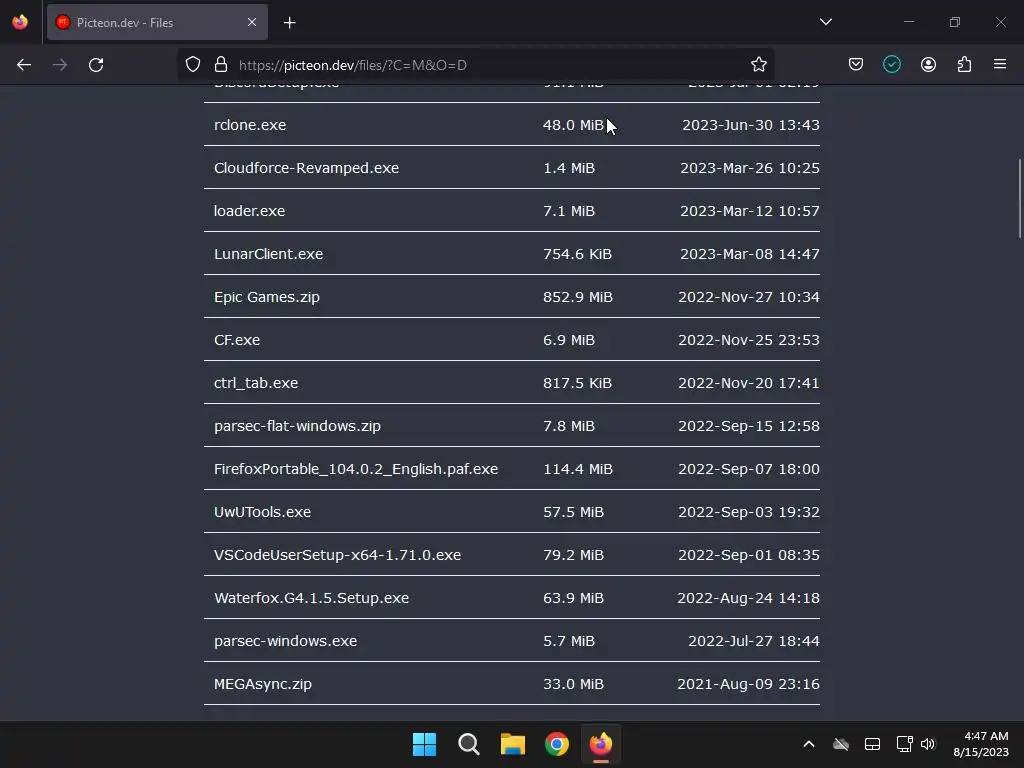Download loader.exe
This screenshot has height=768, width=1024.
[249, 211]
